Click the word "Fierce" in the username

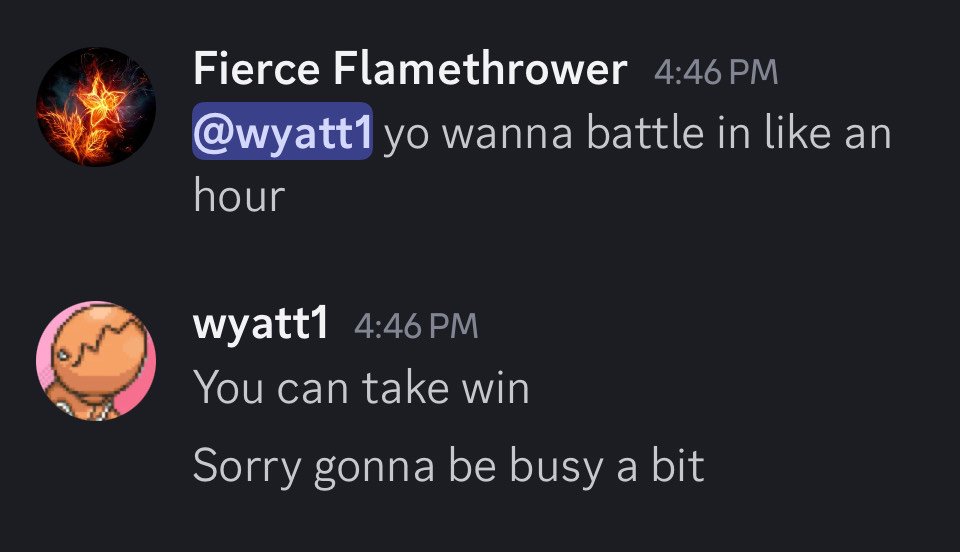257,69
